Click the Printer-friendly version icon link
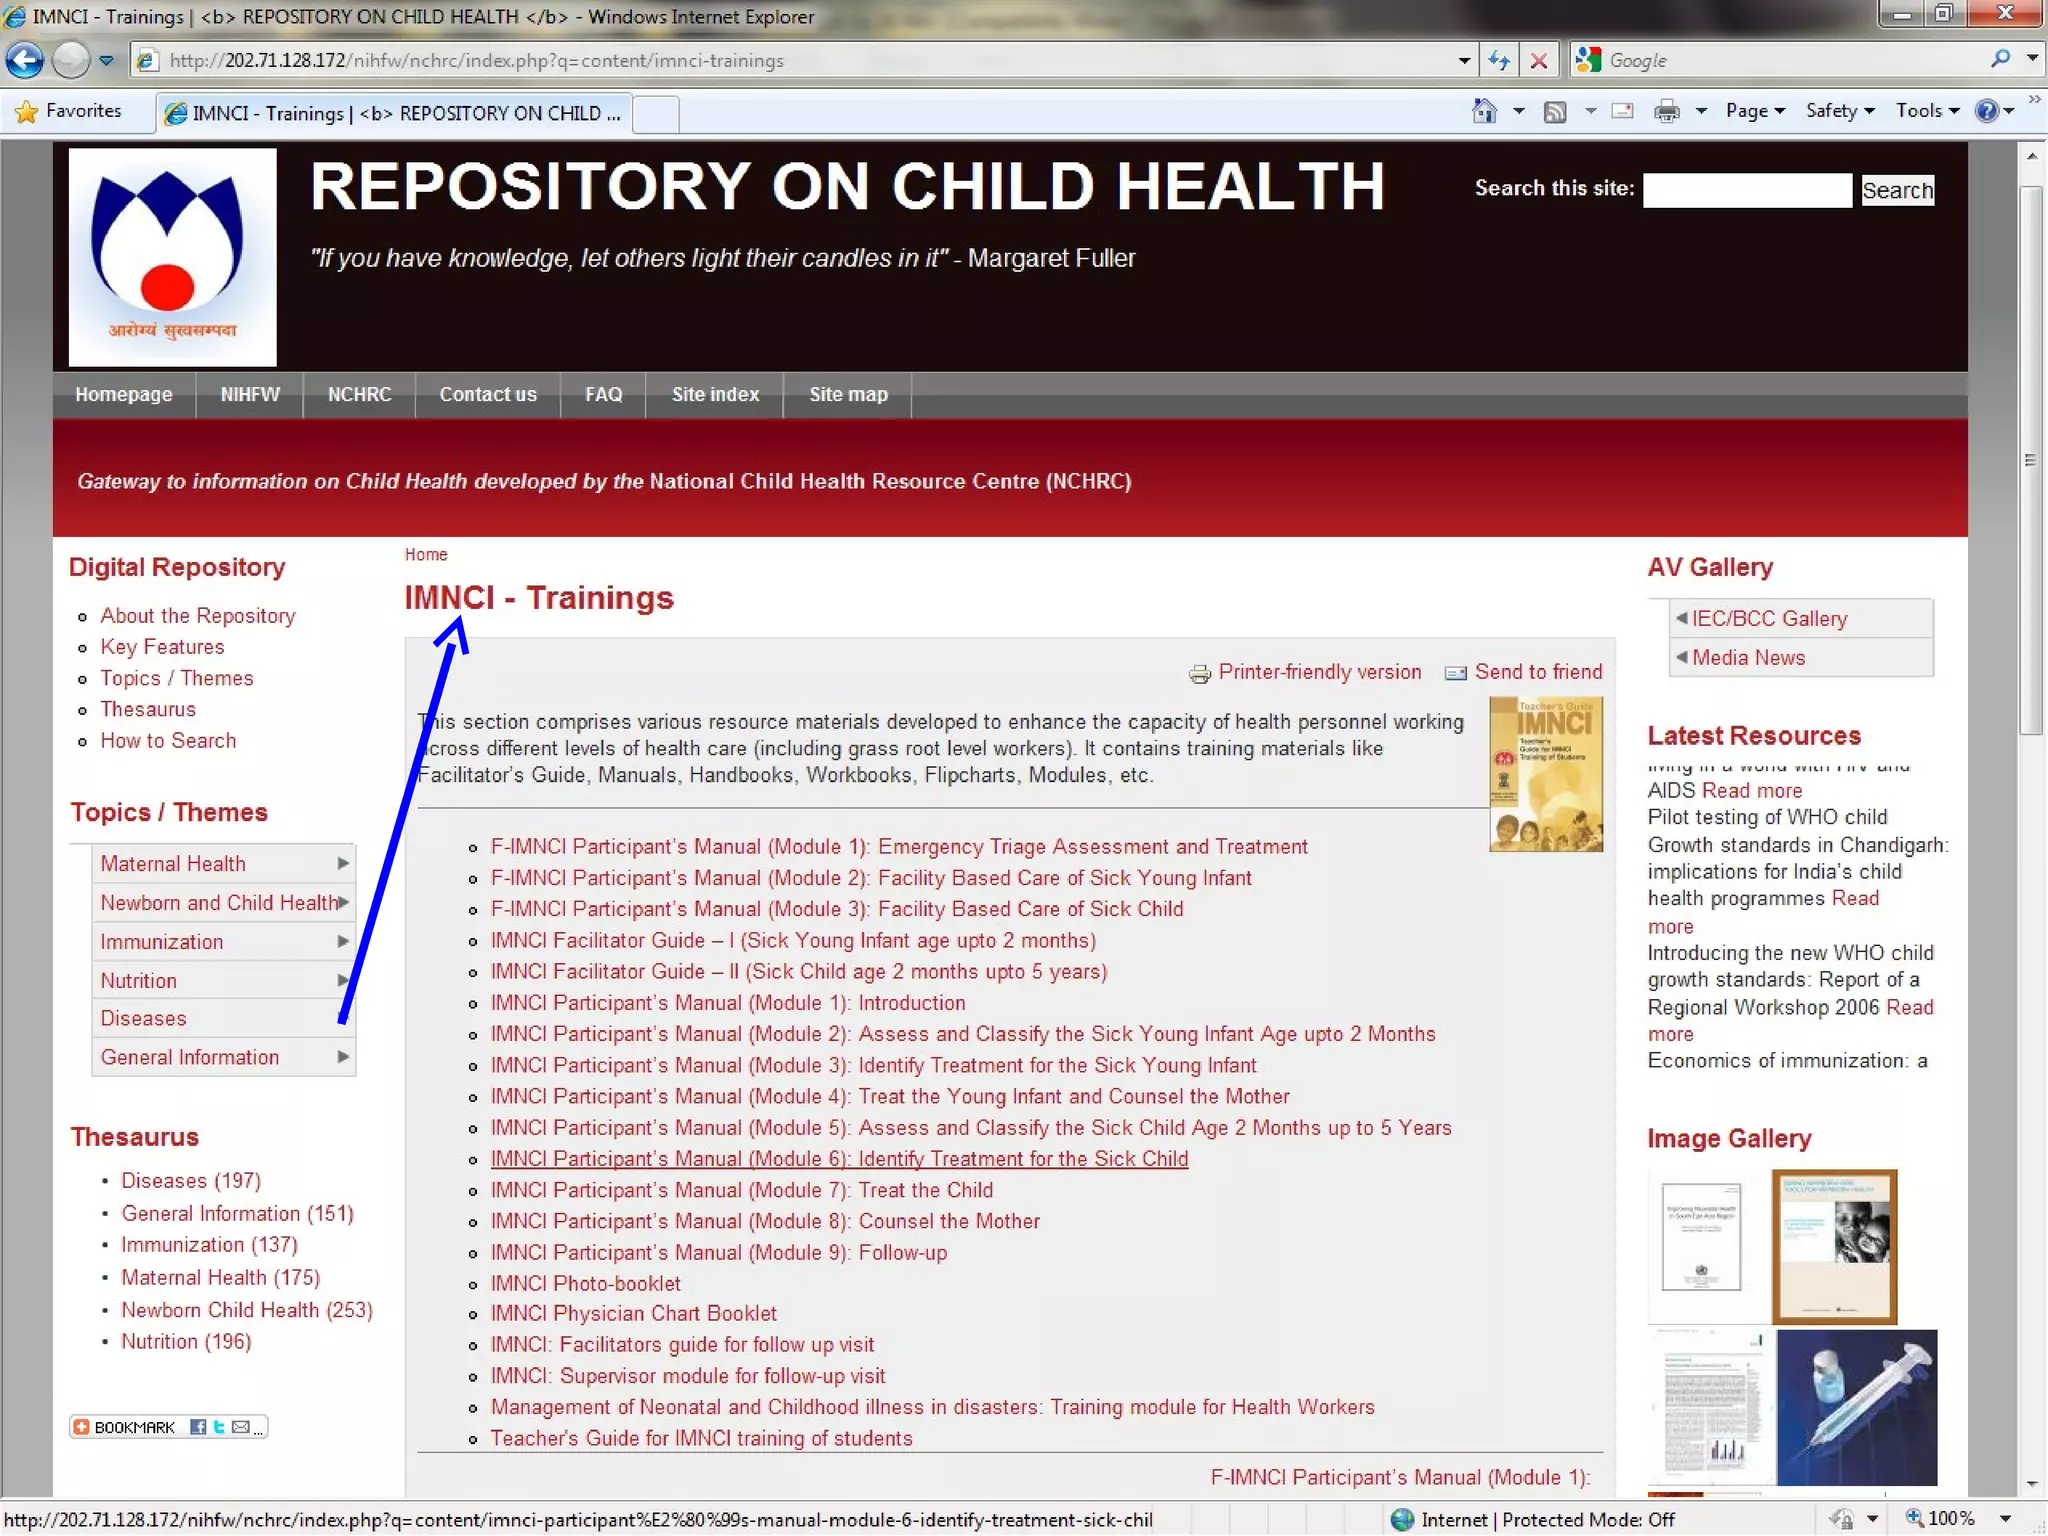The width and height of the screenshot is (2048, 1536). 1200,673
